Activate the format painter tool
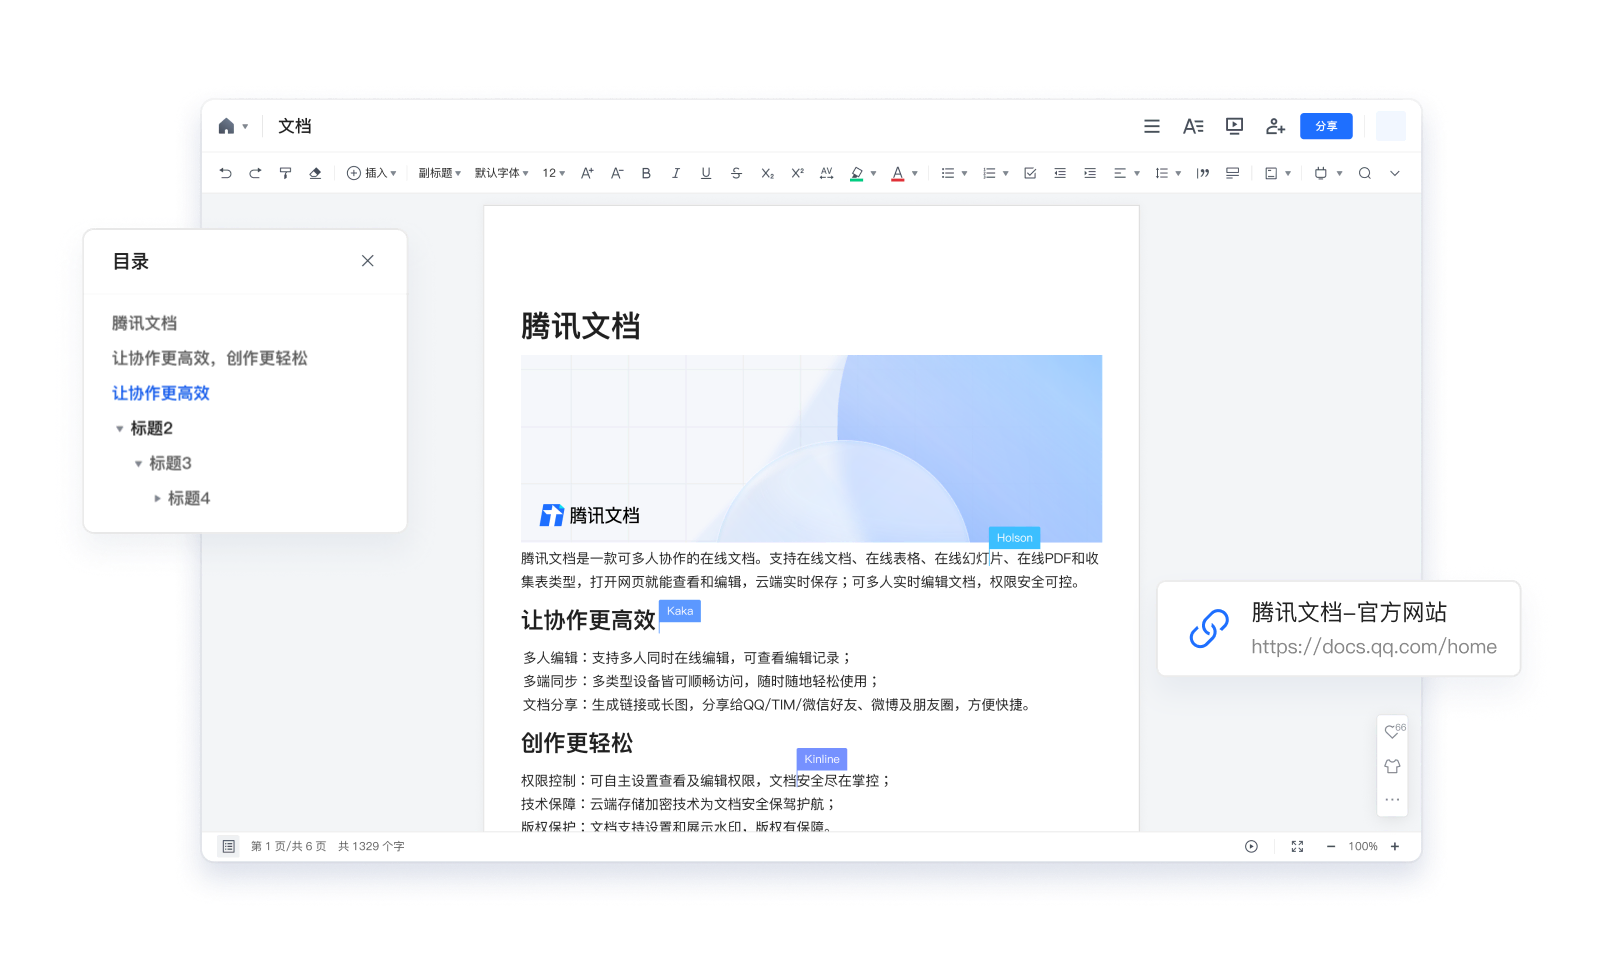 (x=285, y=173)
